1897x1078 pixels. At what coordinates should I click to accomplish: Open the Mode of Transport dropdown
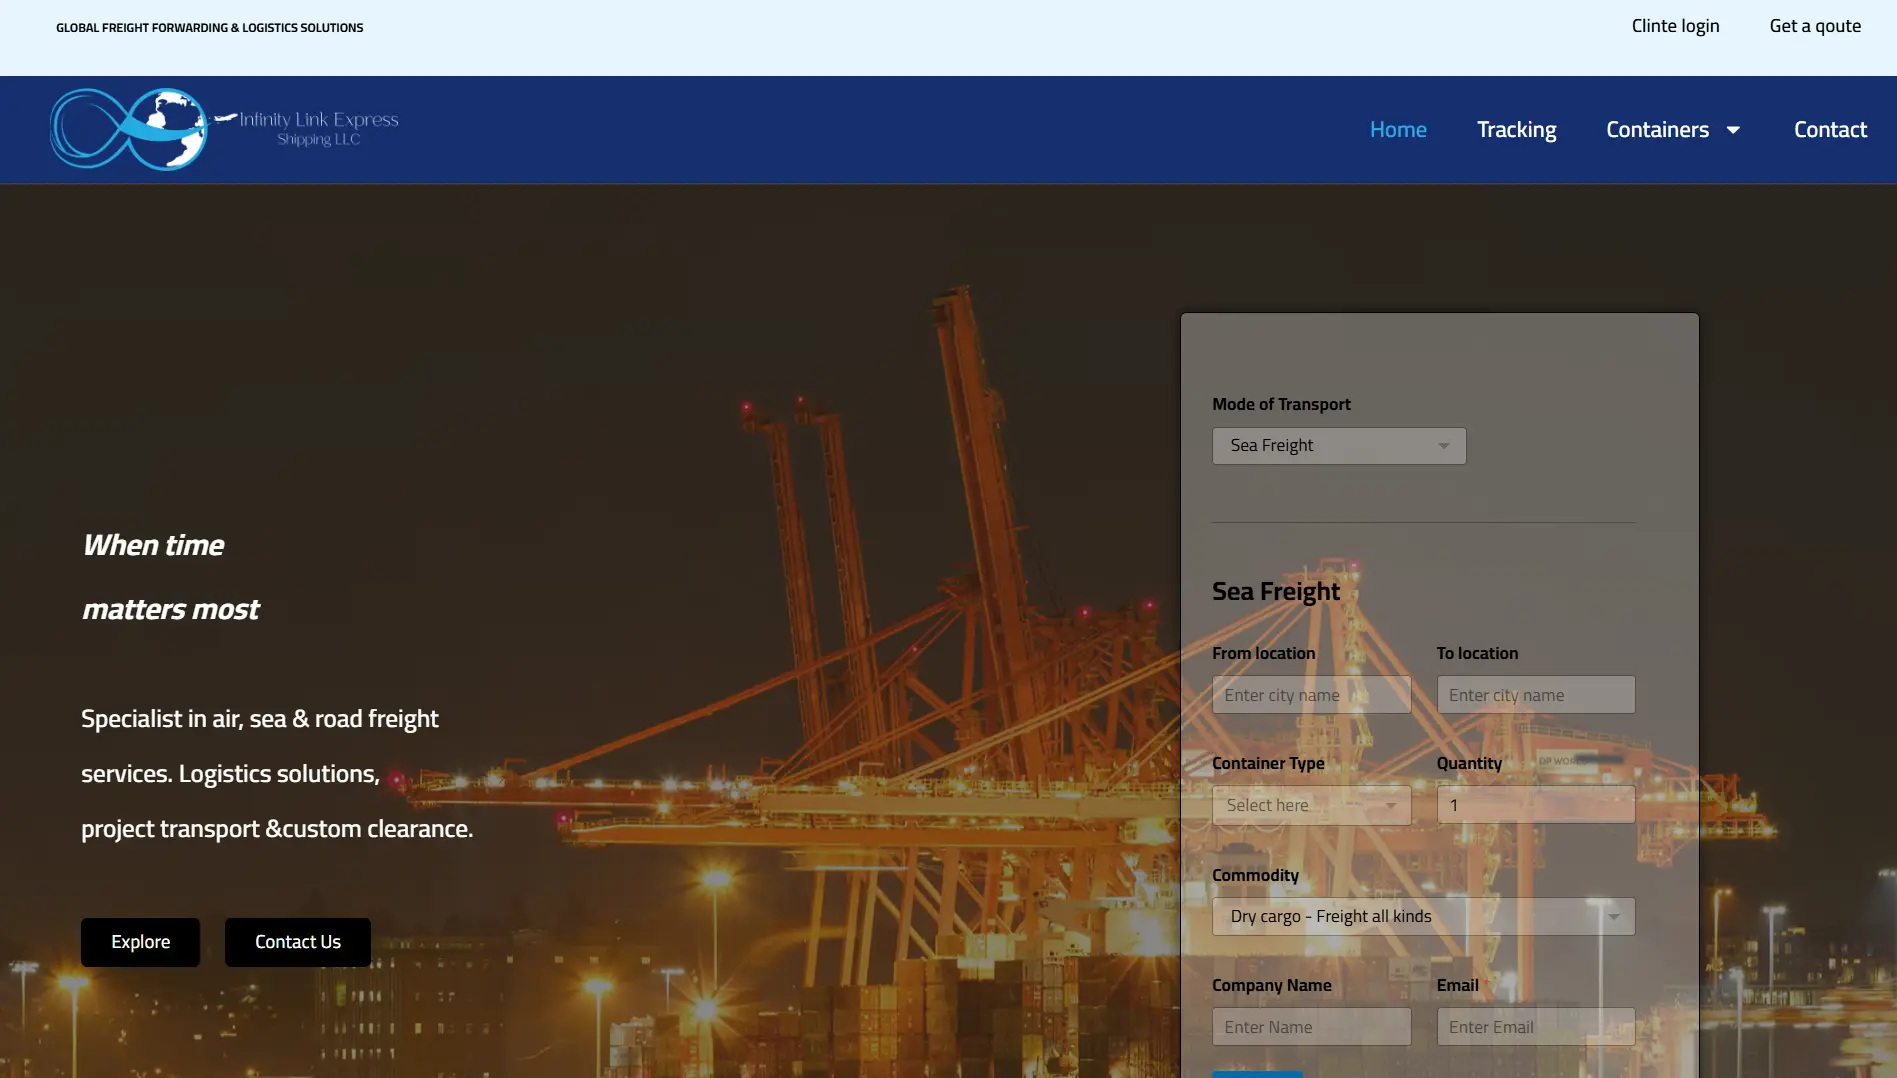[1338, 446]
